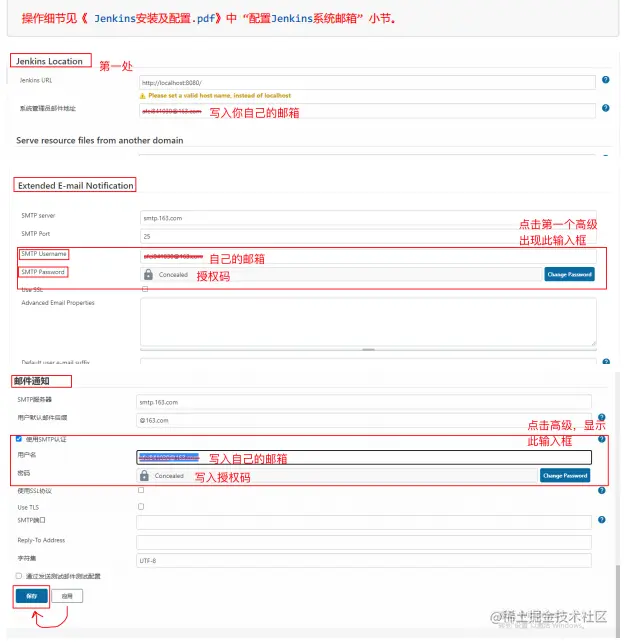Viewport: 625px width, 642px height.
Task: Focus the system admin email address field
Action: [367, 111]
